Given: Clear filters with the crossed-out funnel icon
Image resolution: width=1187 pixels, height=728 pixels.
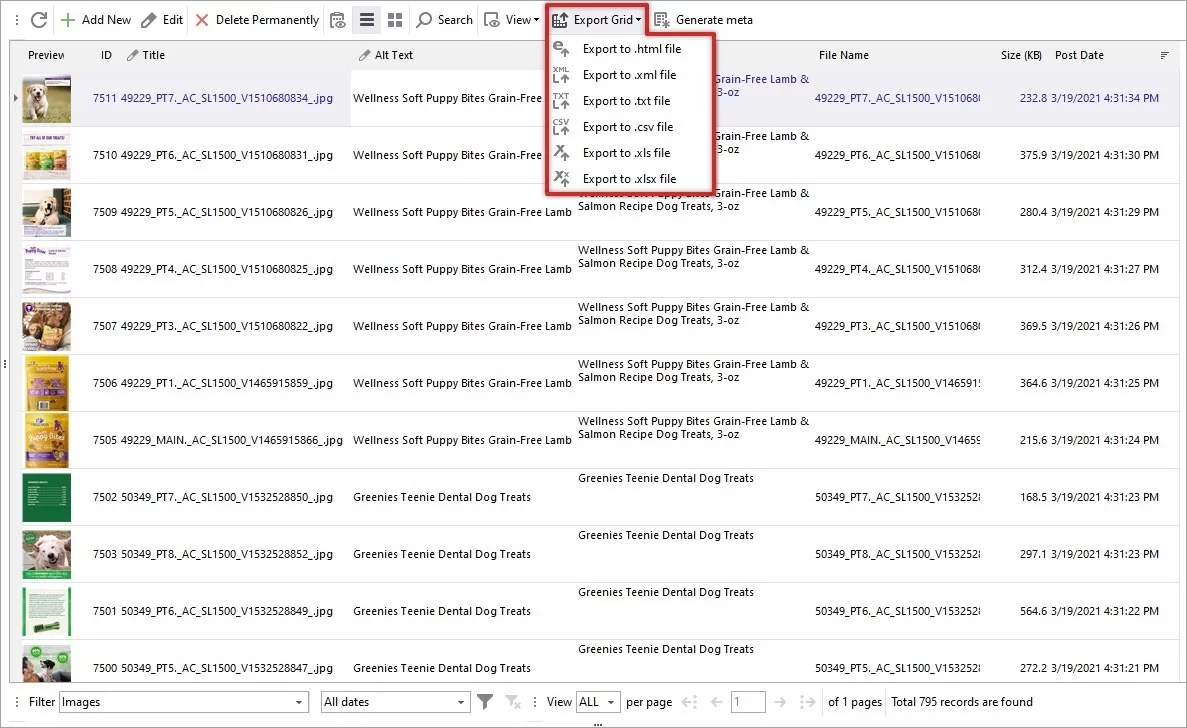Looking at the screenshot, I should coord(512,701).
